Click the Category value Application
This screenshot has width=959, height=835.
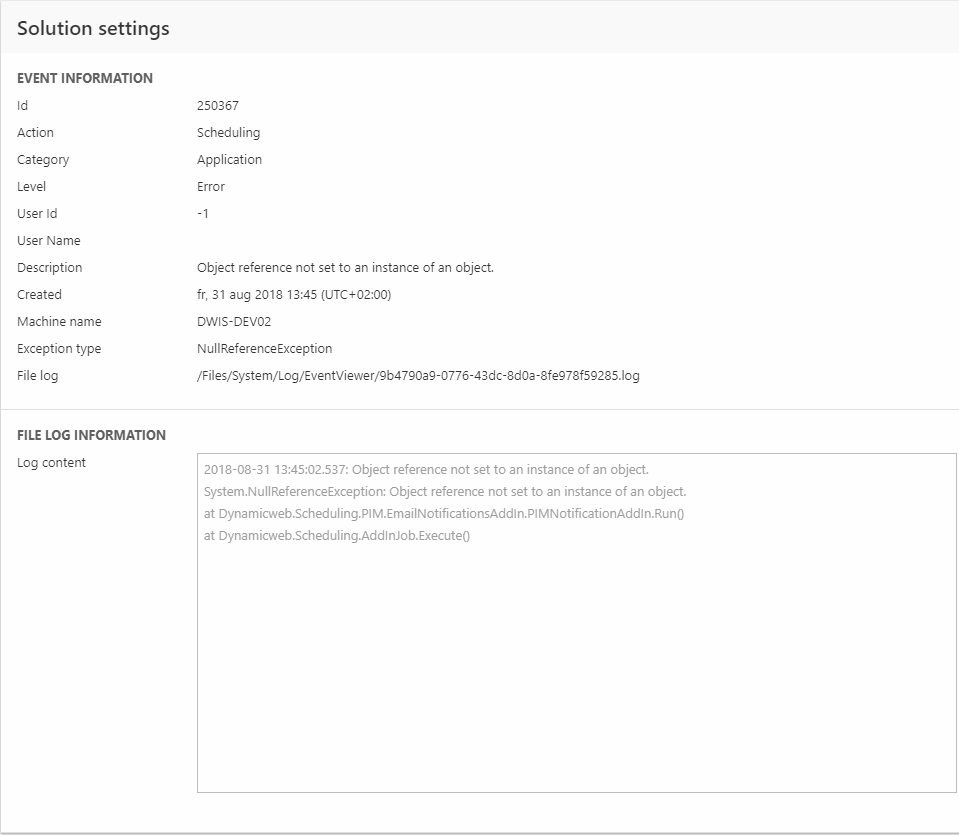(229, 160)
